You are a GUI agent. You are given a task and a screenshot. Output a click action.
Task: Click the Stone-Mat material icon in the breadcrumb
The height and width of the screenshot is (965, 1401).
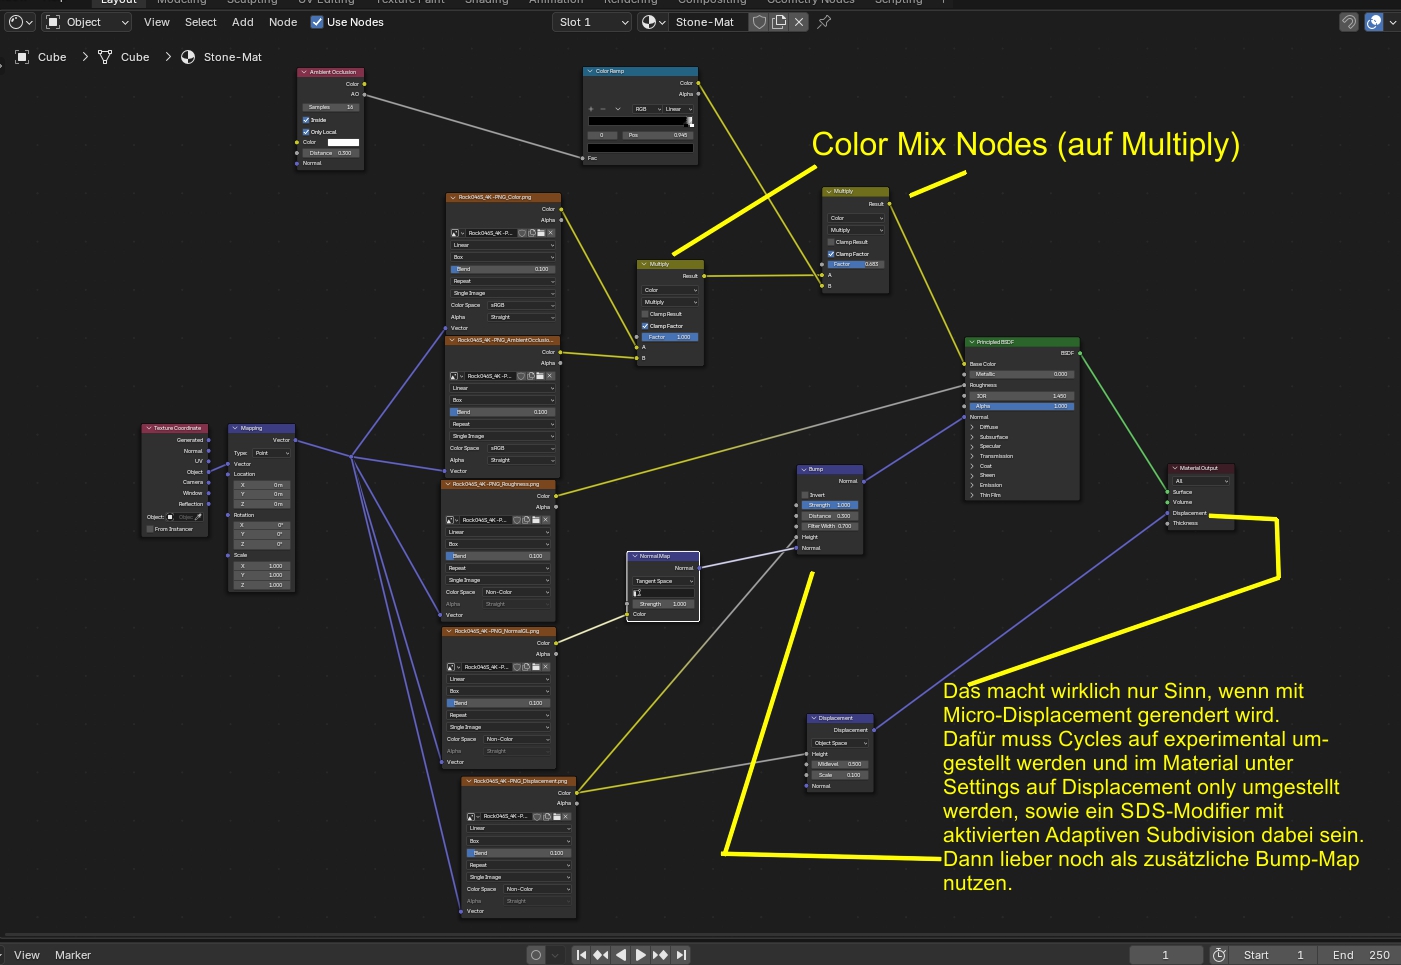(x=188, y=57)
